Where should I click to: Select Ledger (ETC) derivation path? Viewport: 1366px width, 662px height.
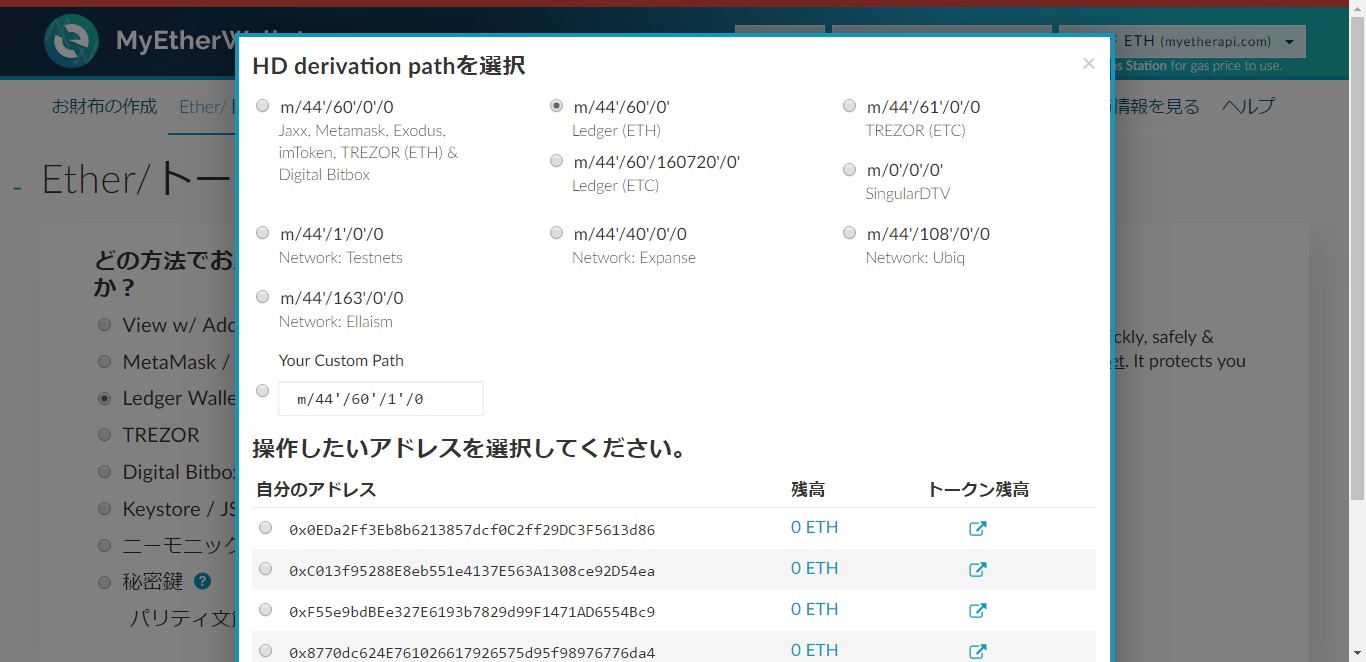coord(556,161)
